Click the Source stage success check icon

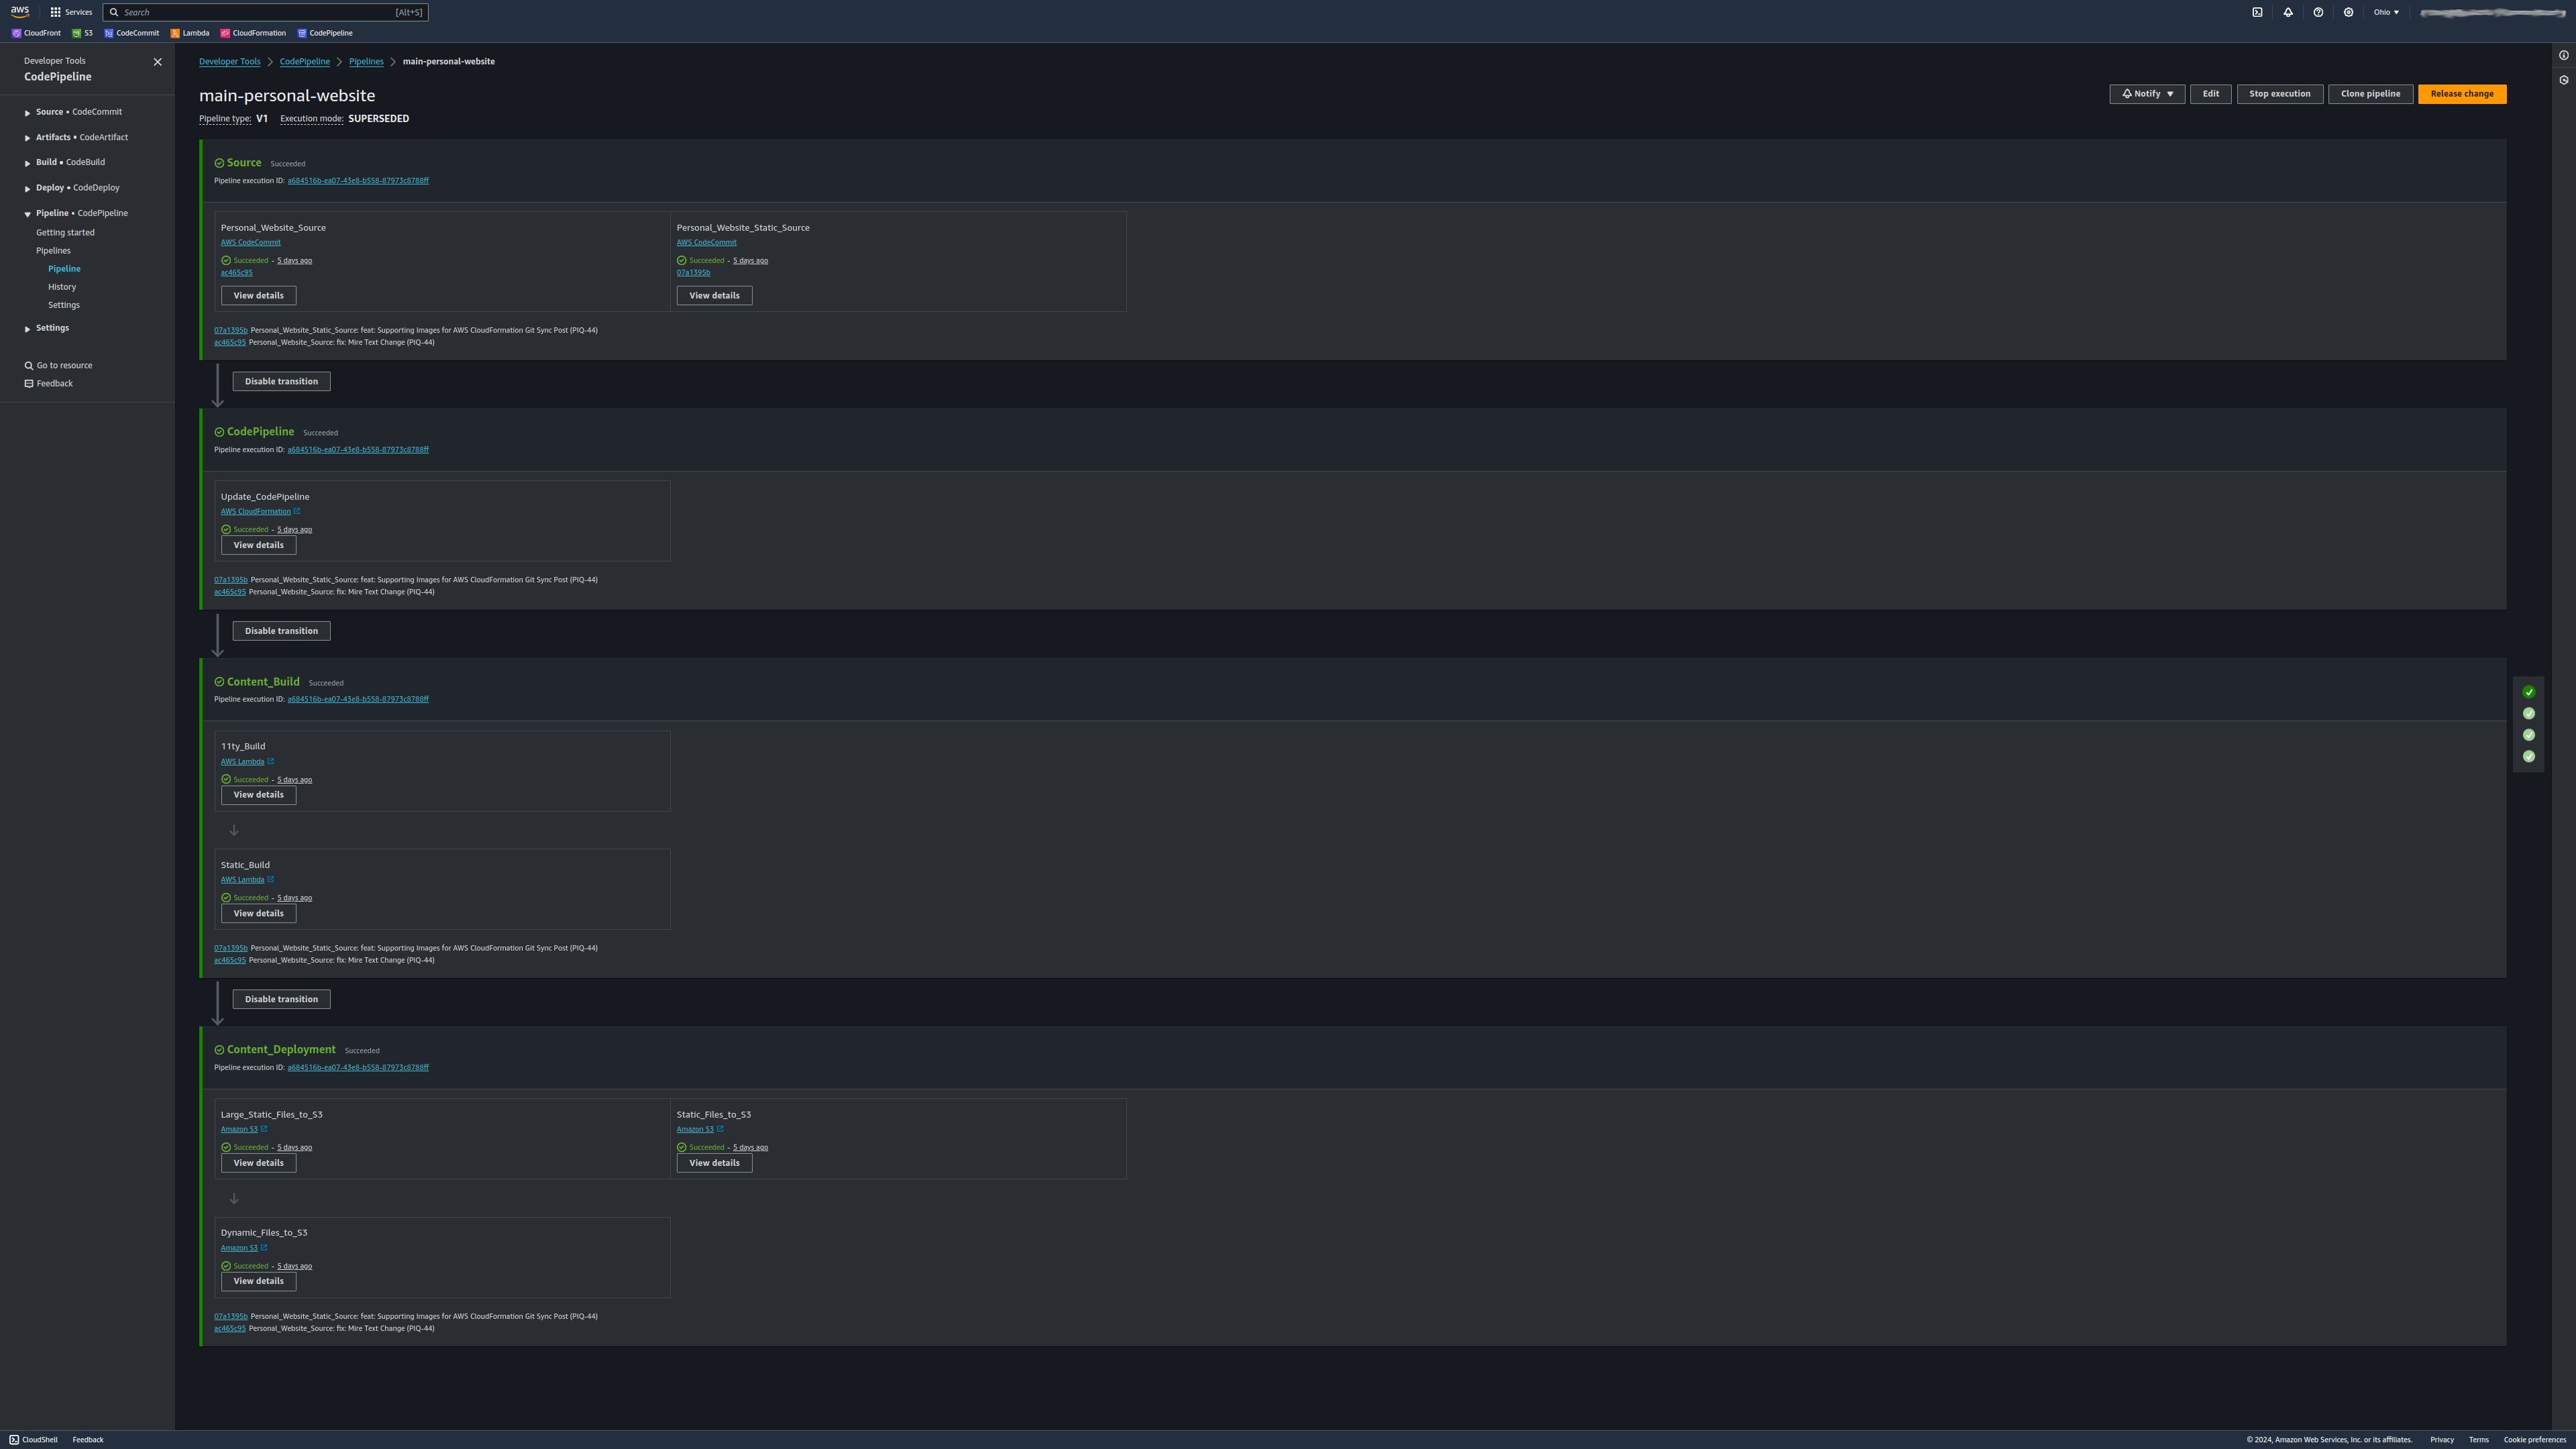[x=219, y=163]
